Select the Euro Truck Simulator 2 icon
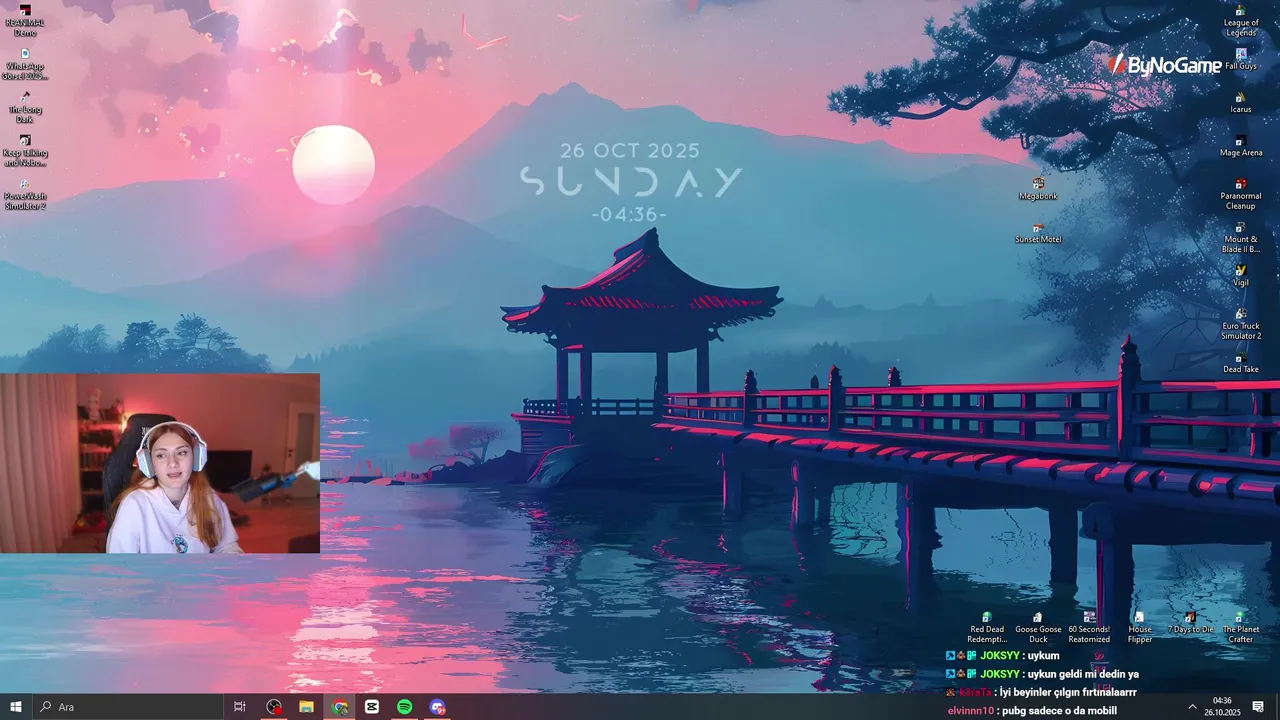 coord(1241,324)
